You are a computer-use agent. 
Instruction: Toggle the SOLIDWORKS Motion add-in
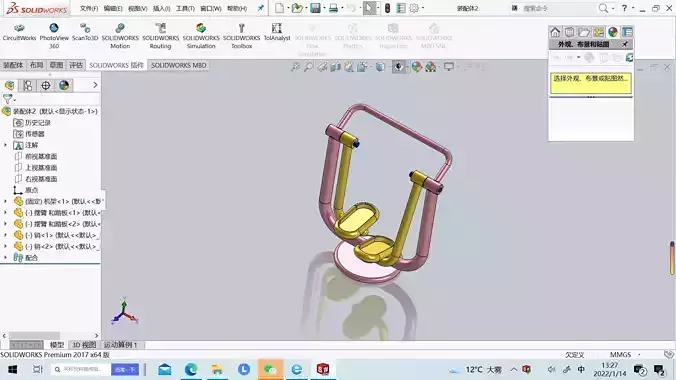(120, 36)
